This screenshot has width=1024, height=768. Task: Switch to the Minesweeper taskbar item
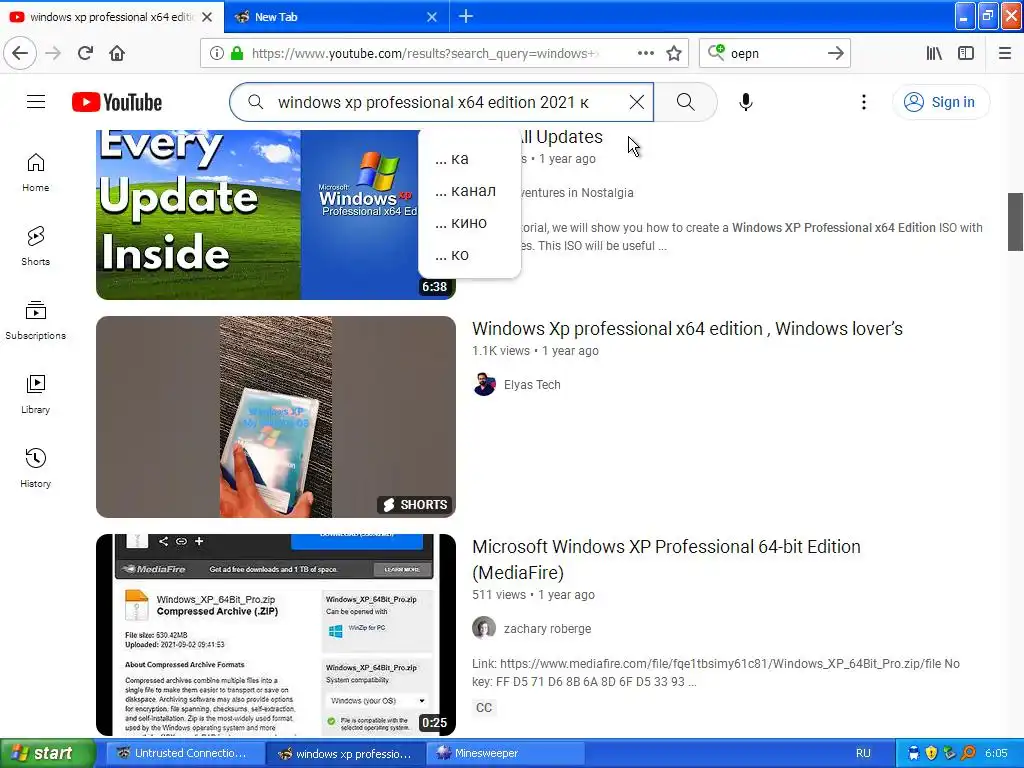click(505, 753)
